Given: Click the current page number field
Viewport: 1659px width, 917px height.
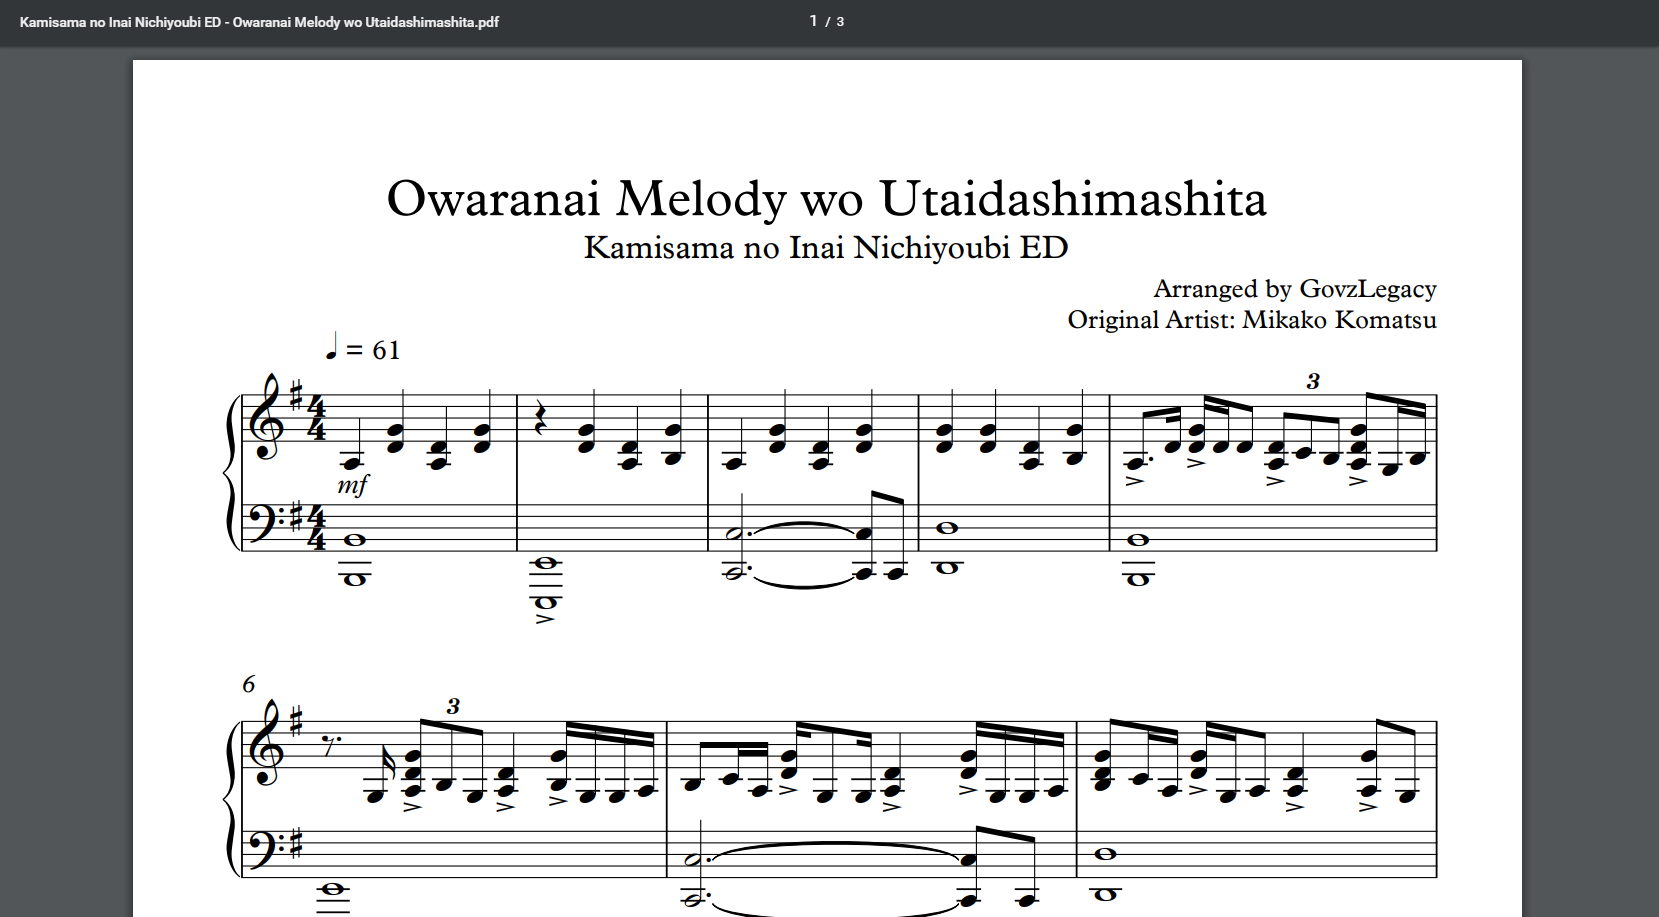Looking at the screenshot, I should click(813, 21).
